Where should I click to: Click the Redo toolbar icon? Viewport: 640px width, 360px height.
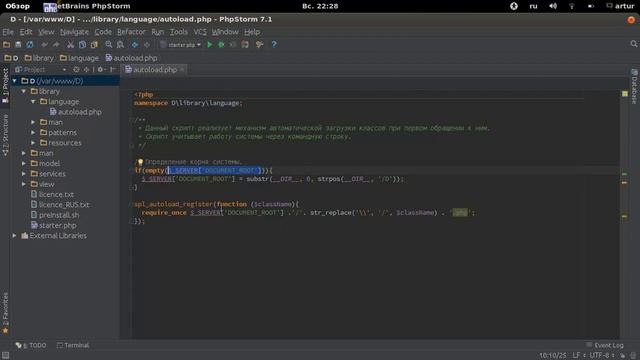click(x=56, y=45)
